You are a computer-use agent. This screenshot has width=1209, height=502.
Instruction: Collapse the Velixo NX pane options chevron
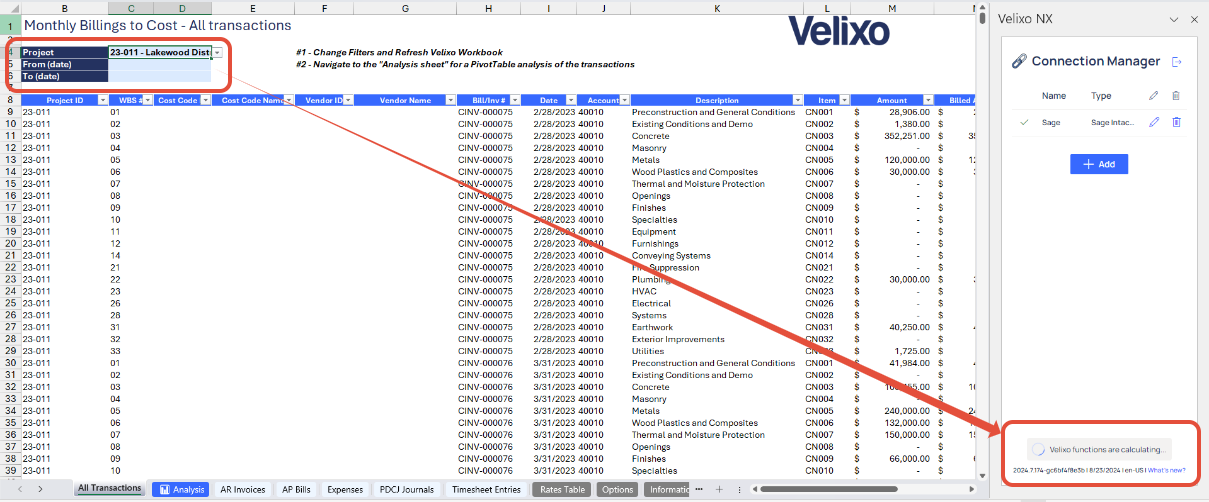click(x=1174, y=19)
